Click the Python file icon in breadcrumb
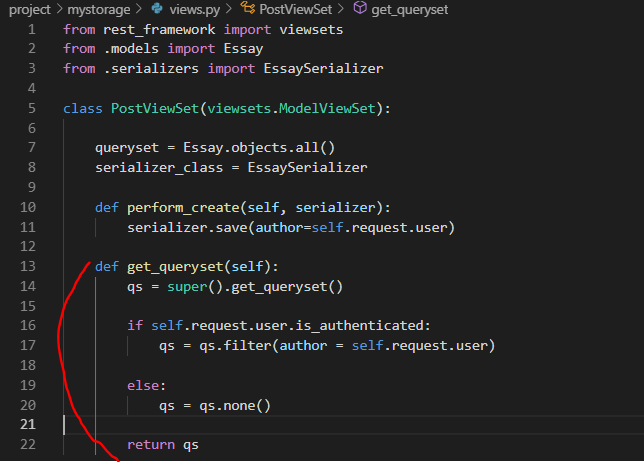The width and height of the screenshot is (644, 462). [157, 8]
